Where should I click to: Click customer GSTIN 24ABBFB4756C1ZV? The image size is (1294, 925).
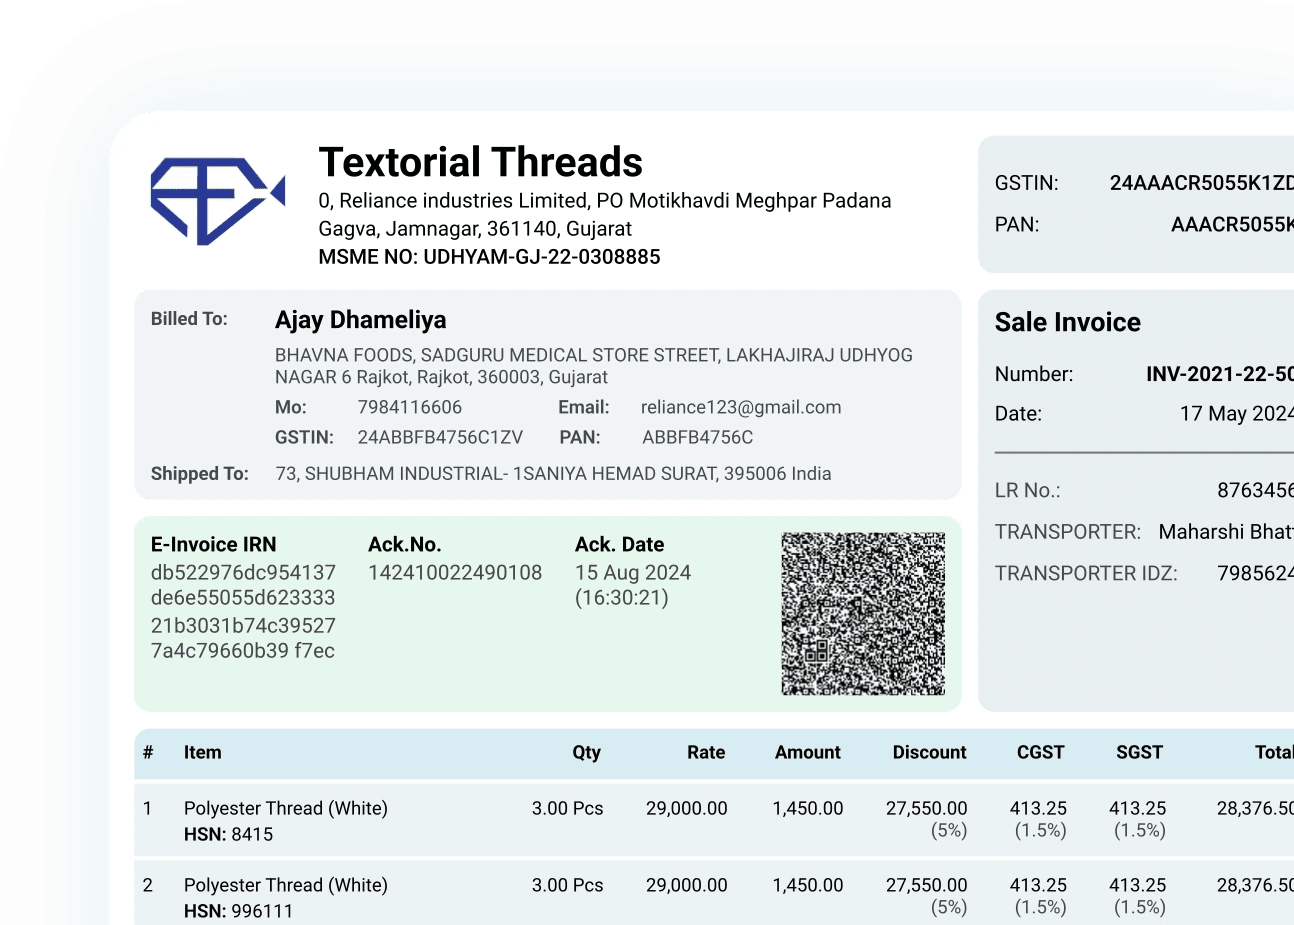click(440, 437)
